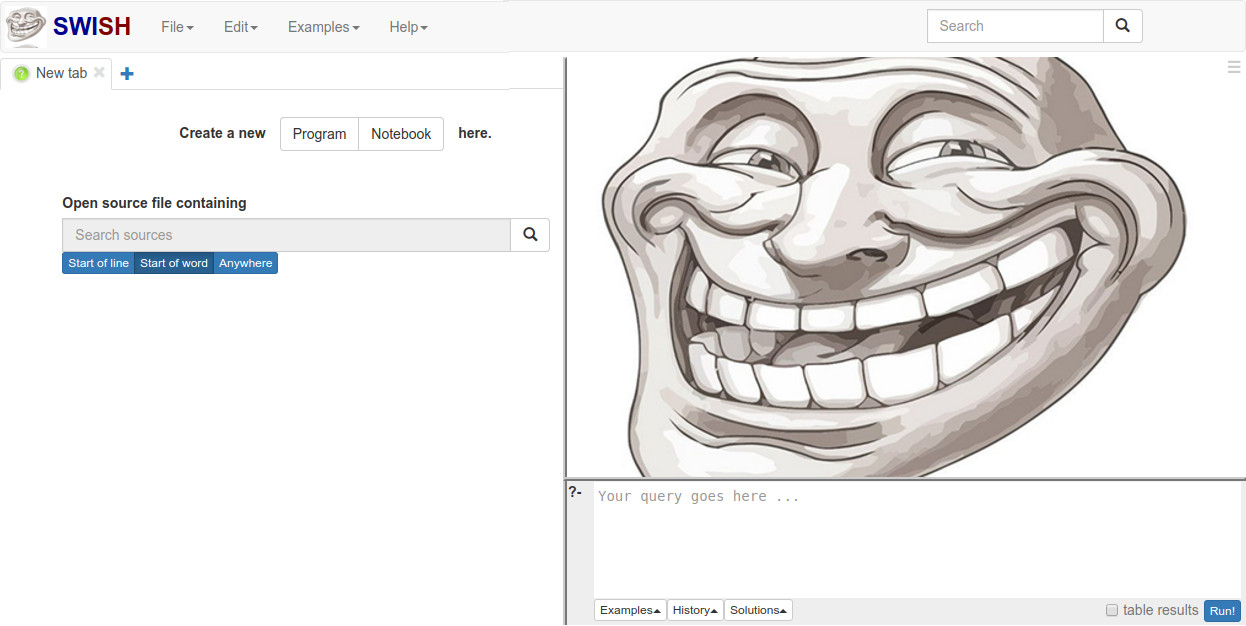This screenshot has height=626, width=1246.
Task: Open the hamburger menu above the answer pane
Action: [x=1234, y=67]
